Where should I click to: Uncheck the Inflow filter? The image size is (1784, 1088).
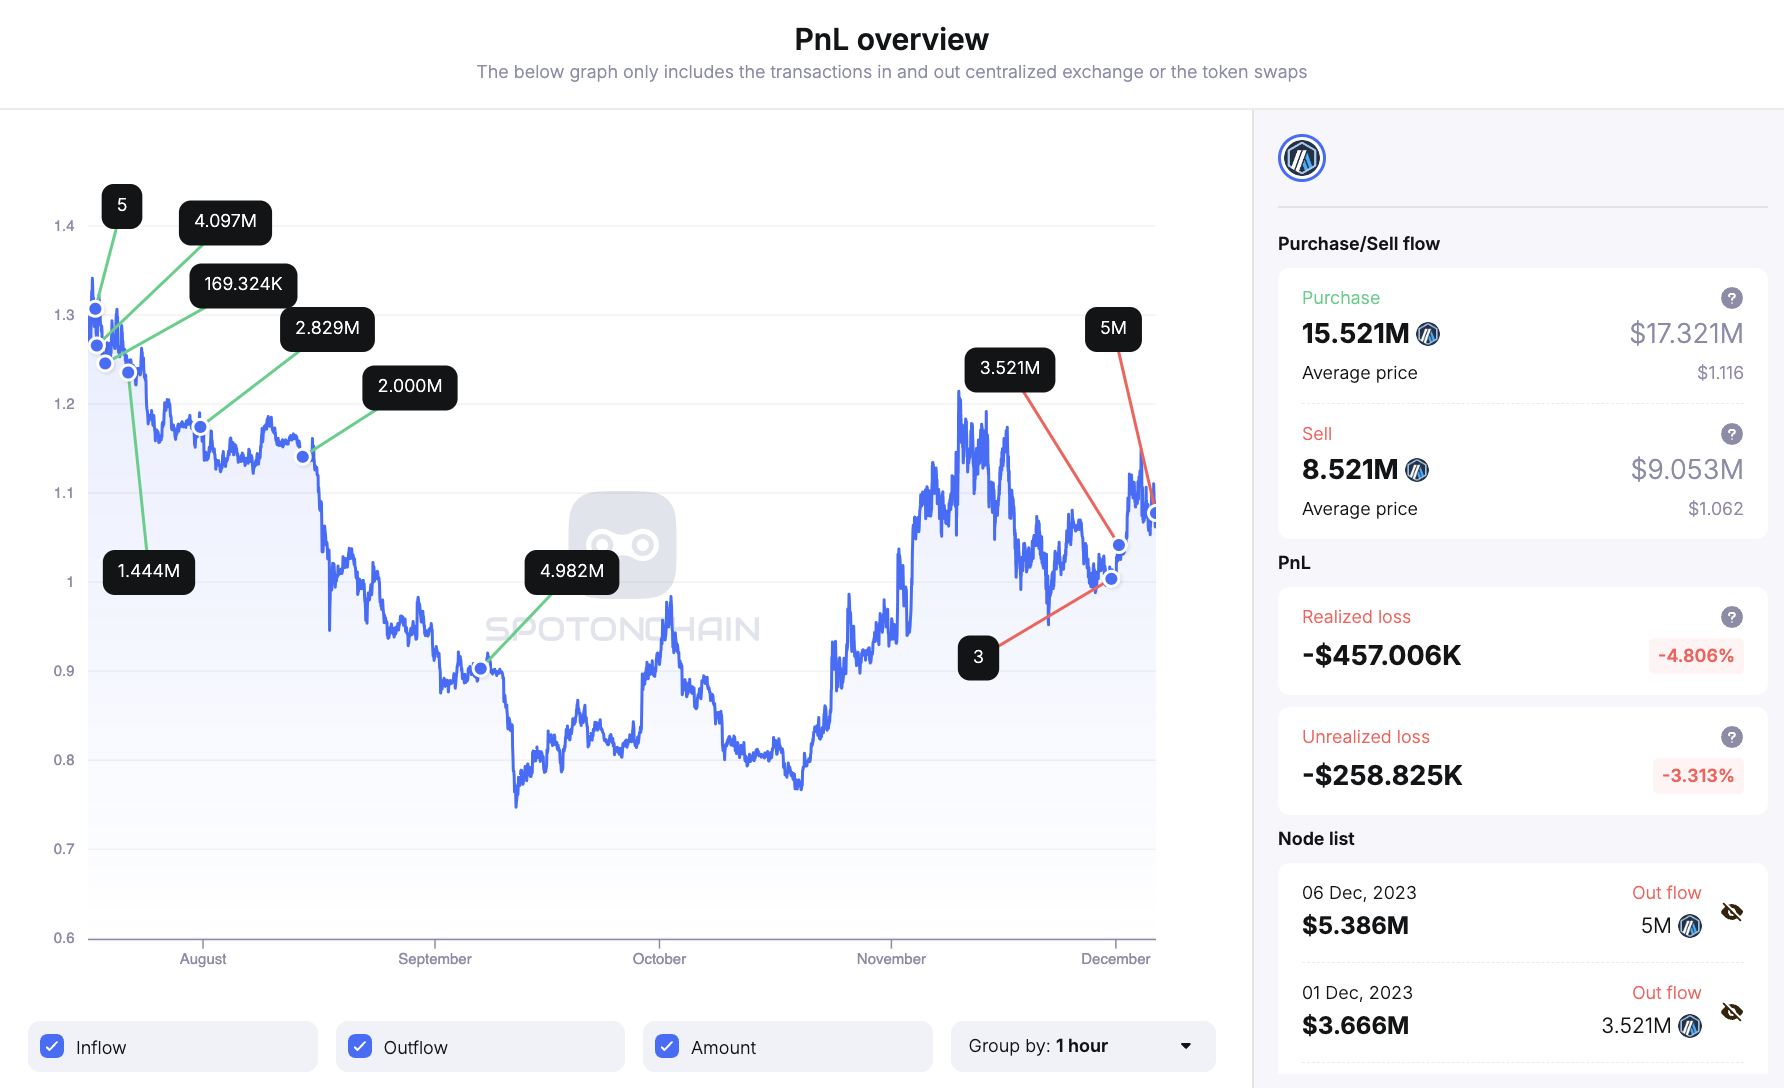point(52,1046)
